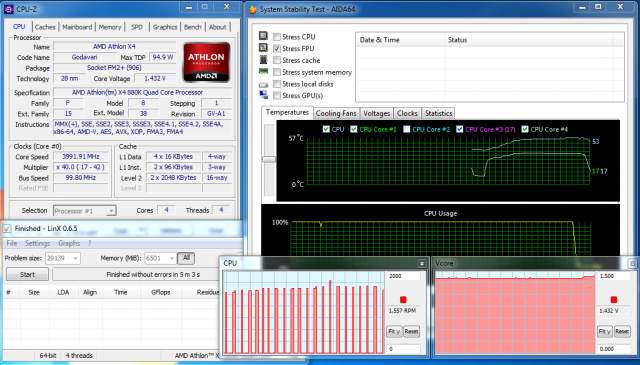This screenshot has height=365, width=640.
Task: Click Fit y in CPU fan gadget
Action: pos(394,331)
